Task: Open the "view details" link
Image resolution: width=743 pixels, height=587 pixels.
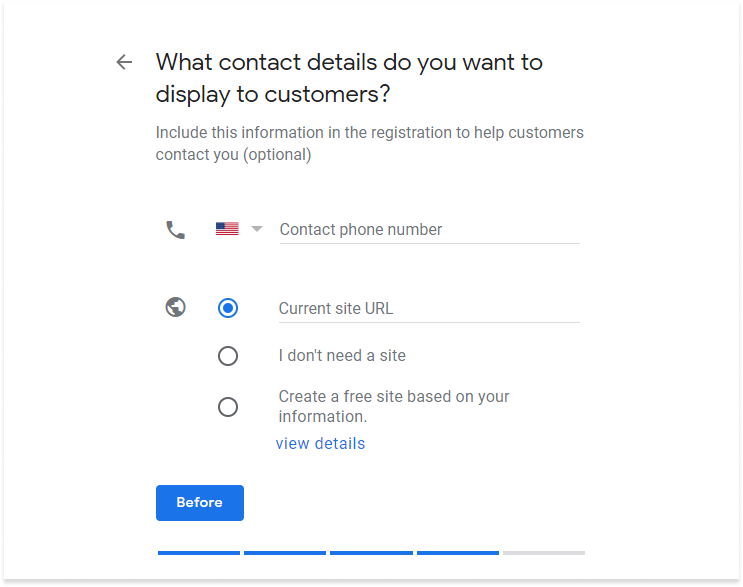Action: tap(320, 443)
